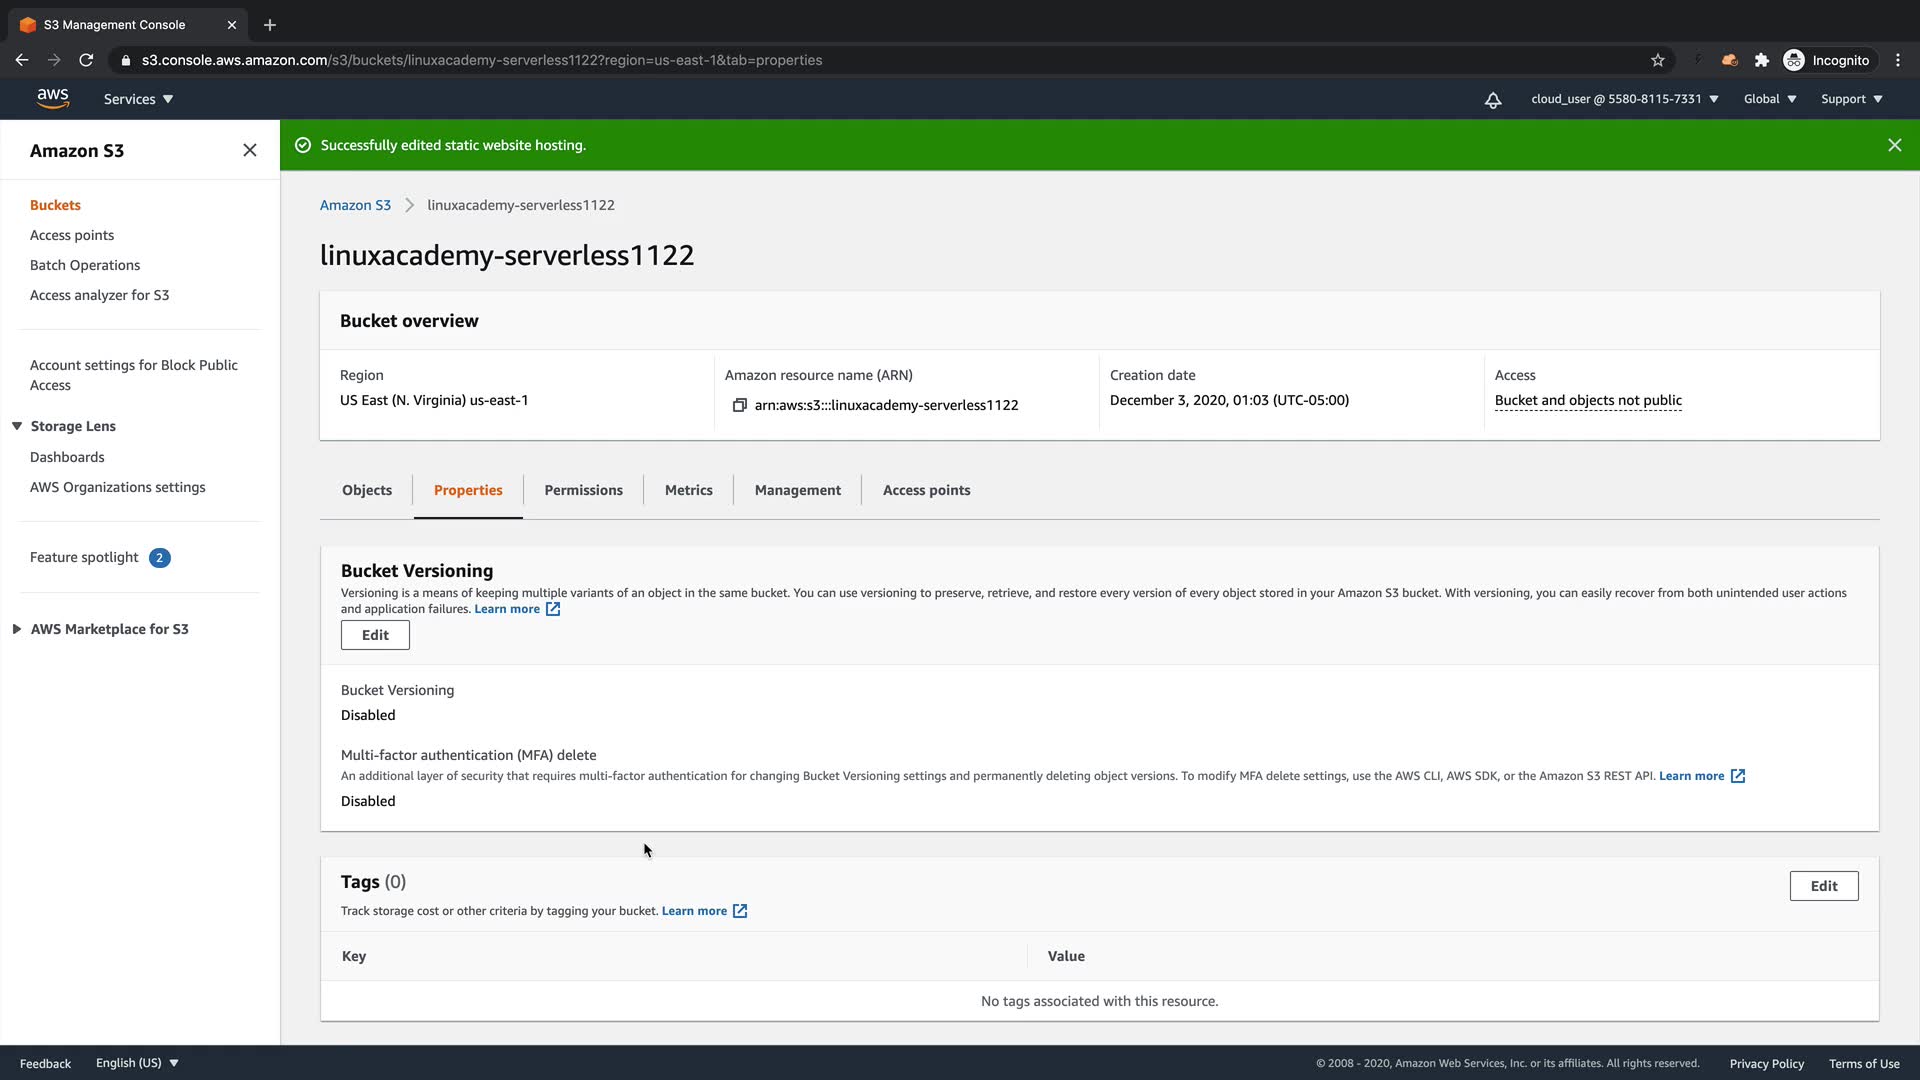Bookmark page with star icon
Viewport: 1920px width, 1080px height.
(x=1658, y=60)
